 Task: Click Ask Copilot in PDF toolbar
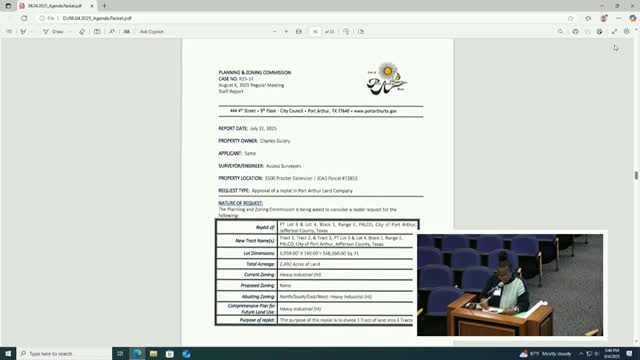[151, 31]
